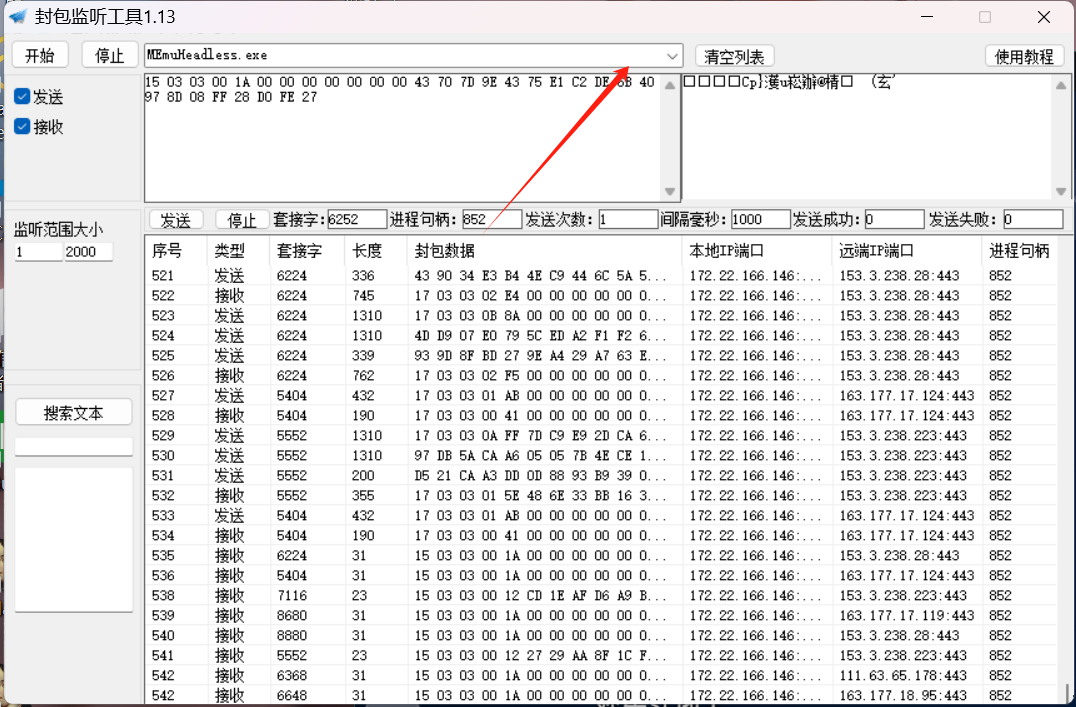Select packet row 530 in the list
Viewport: 1076px width, 707px height.
[x=300, y=455]
